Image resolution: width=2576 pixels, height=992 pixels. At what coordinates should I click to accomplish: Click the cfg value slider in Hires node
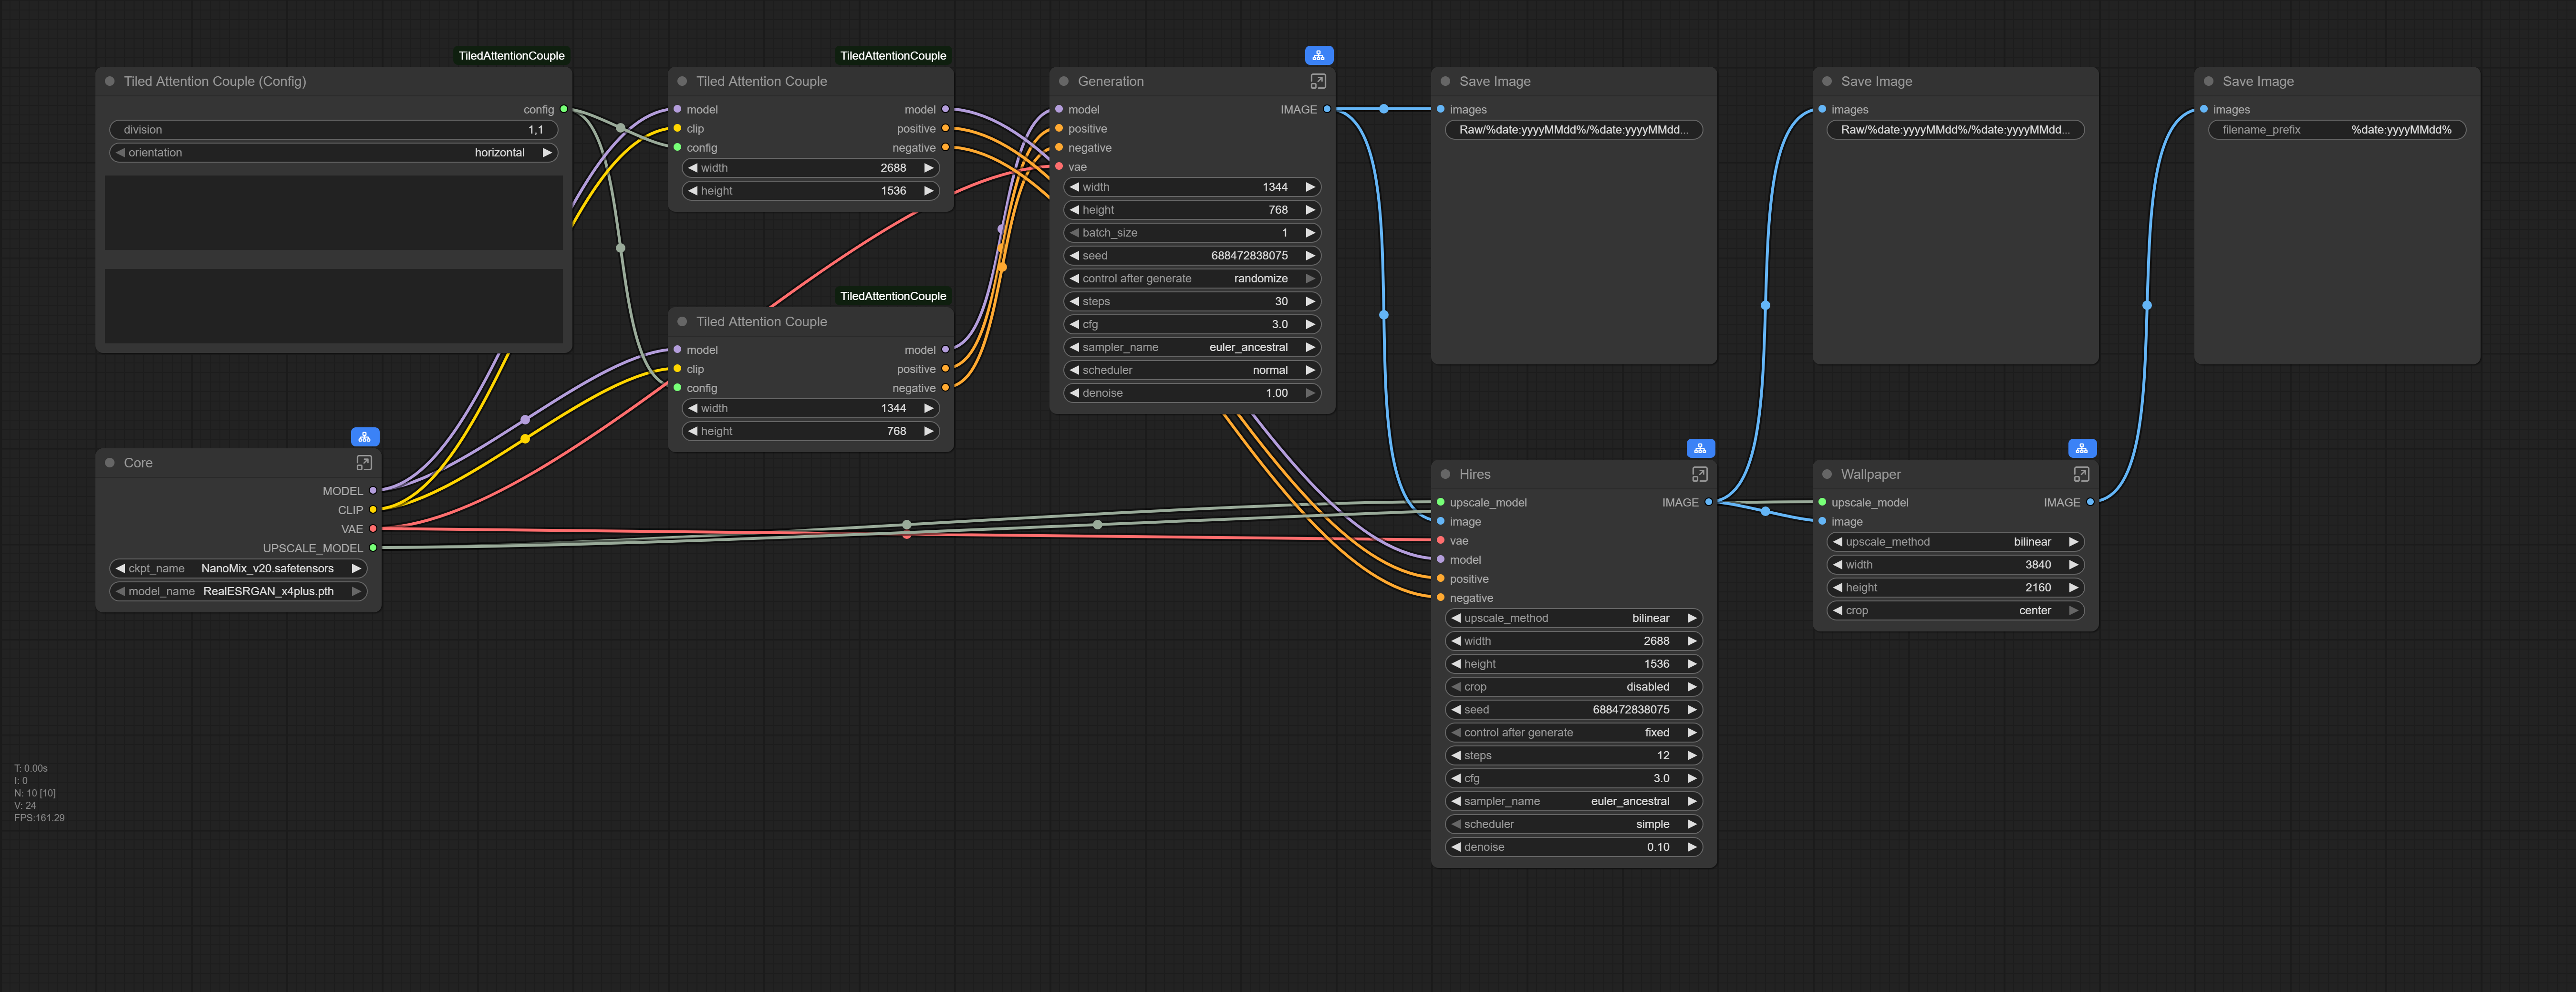tap(1573, 778)
